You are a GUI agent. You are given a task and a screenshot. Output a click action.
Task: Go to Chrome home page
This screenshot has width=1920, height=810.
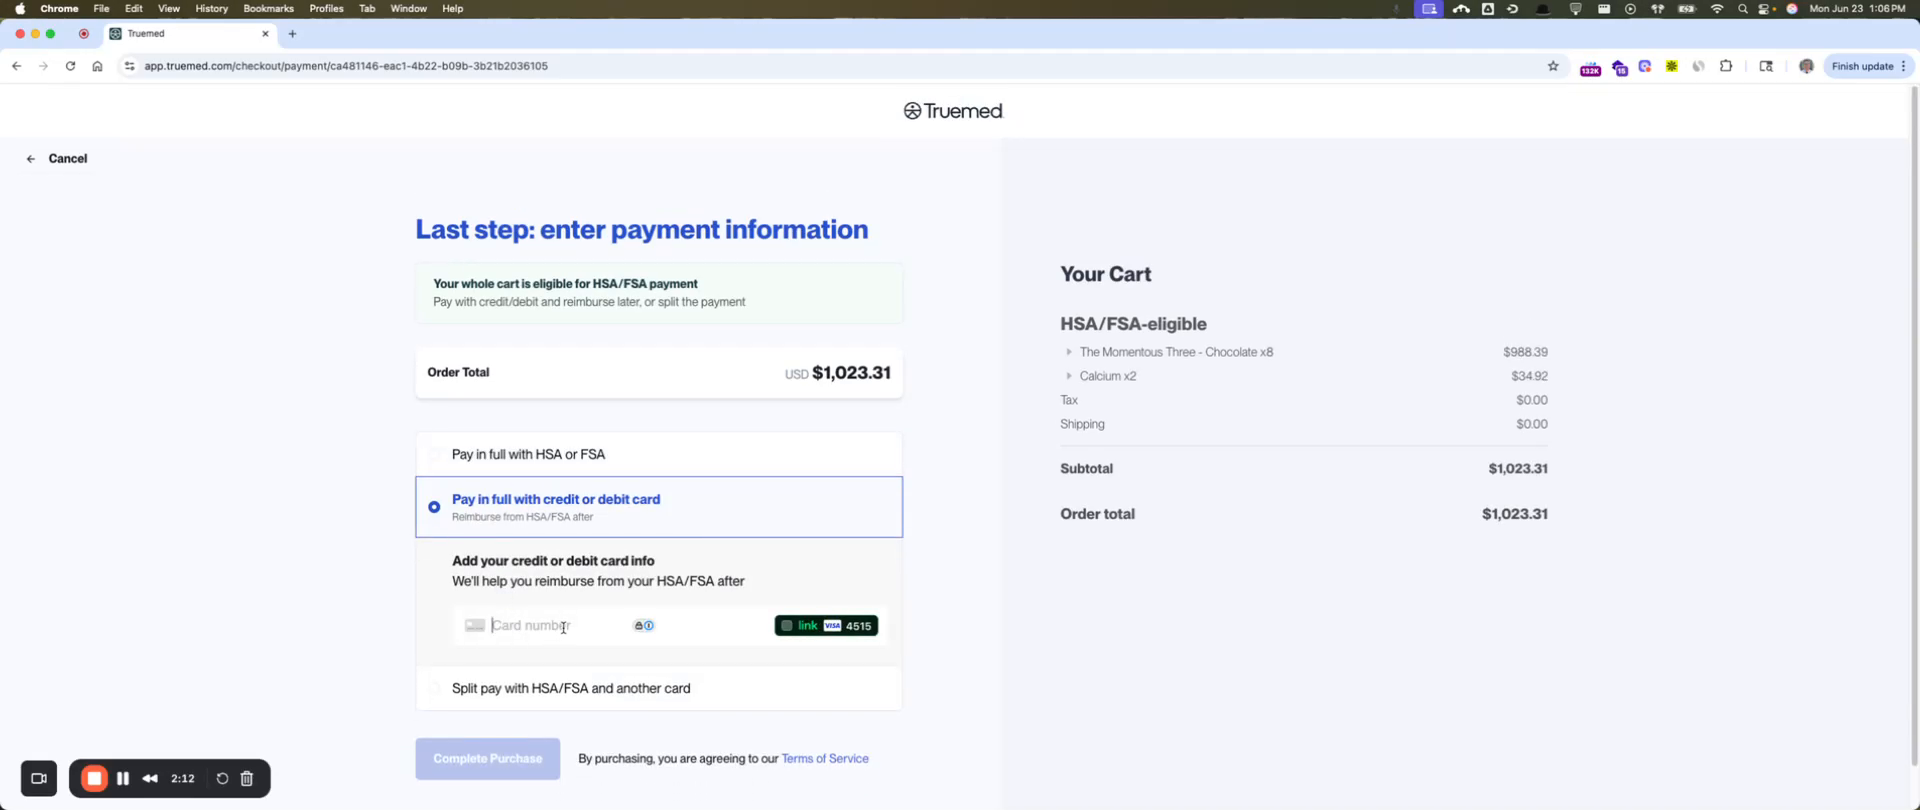click(97, 66)
